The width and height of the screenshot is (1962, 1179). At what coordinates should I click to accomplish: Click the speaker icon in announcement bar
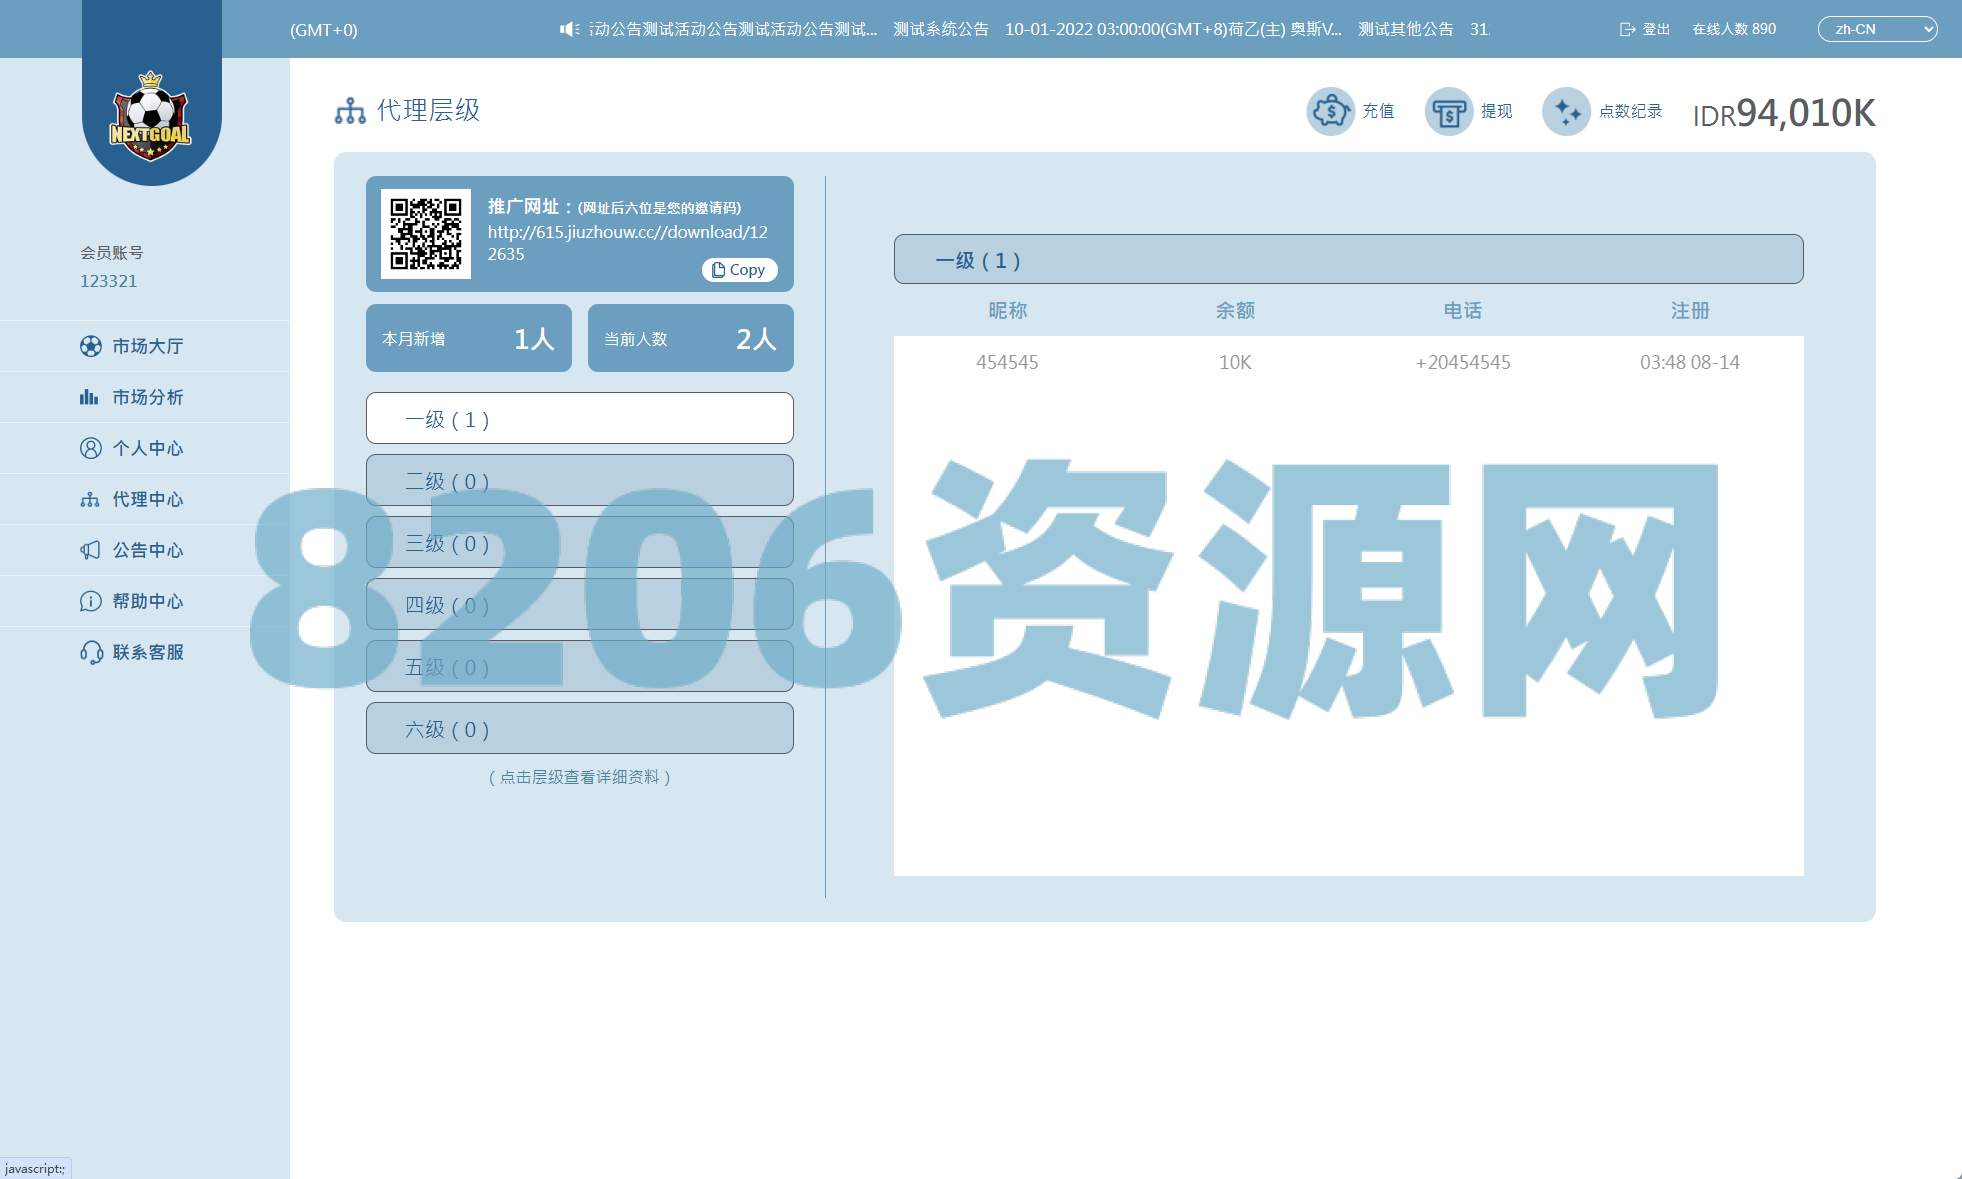[x=569, y=29]
